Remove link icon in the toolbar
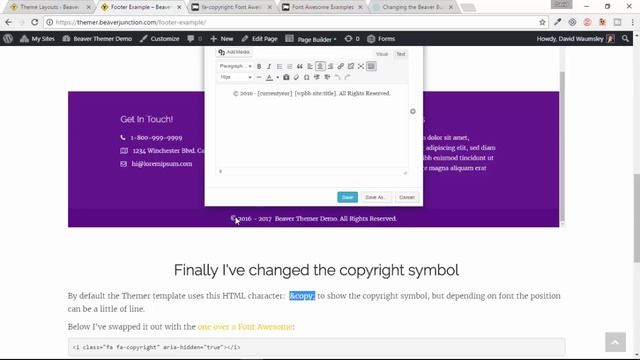This screenshot has width=640, height=360. [351, 66]
